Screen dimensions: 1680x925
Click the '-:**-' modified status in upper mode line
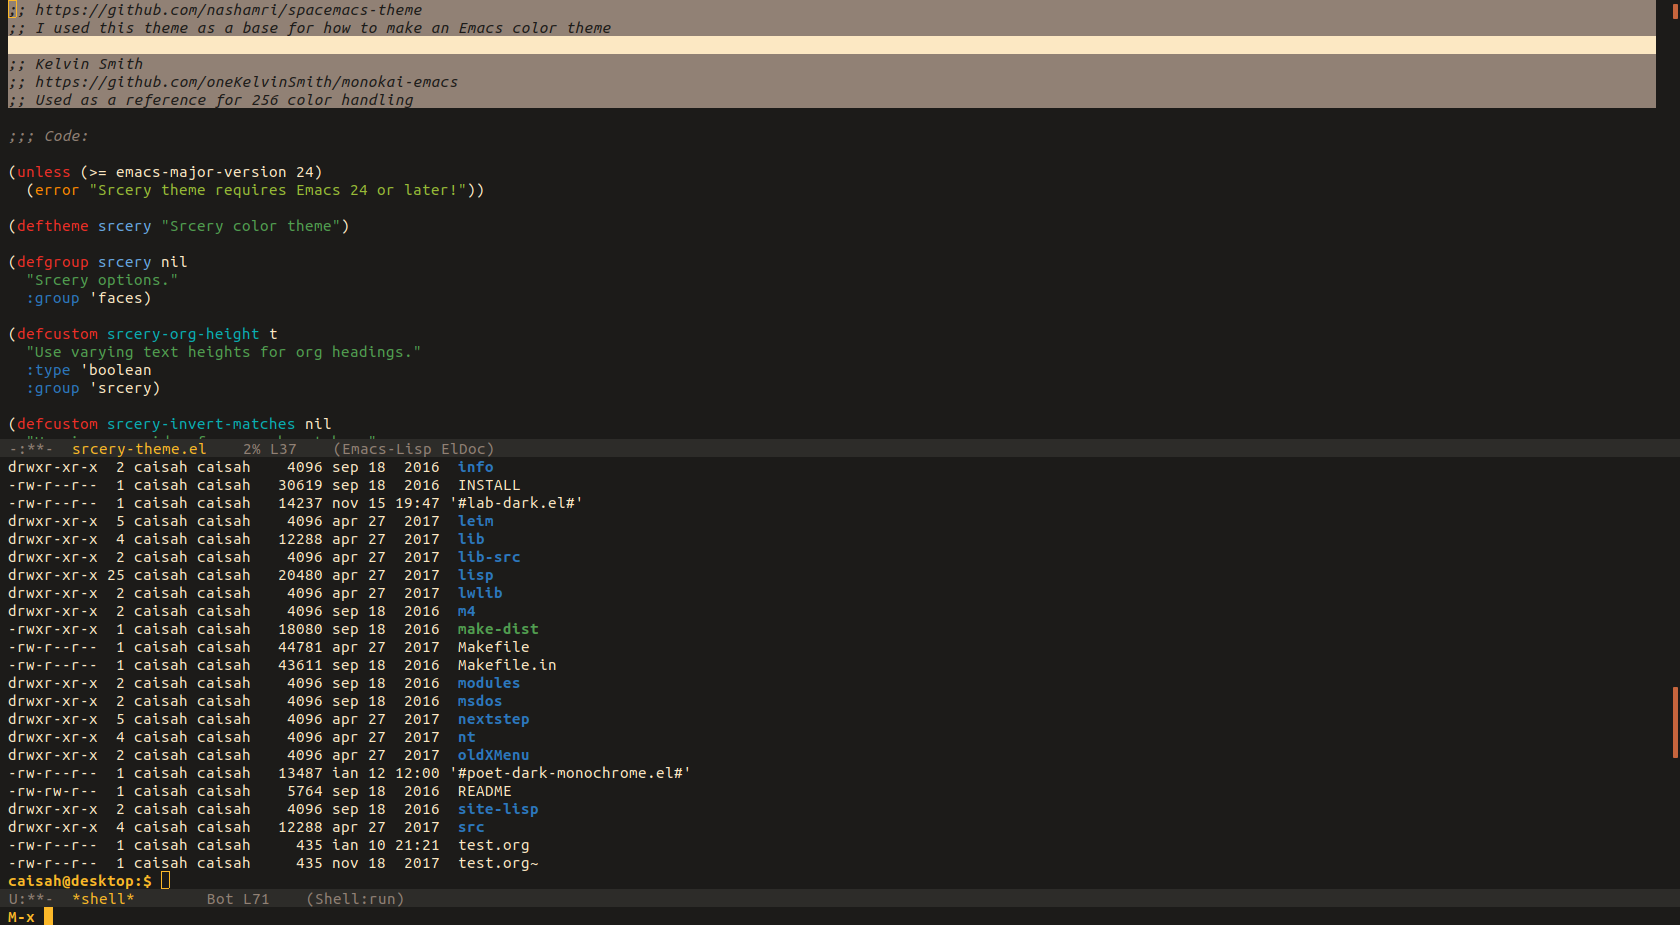[30, 449]
